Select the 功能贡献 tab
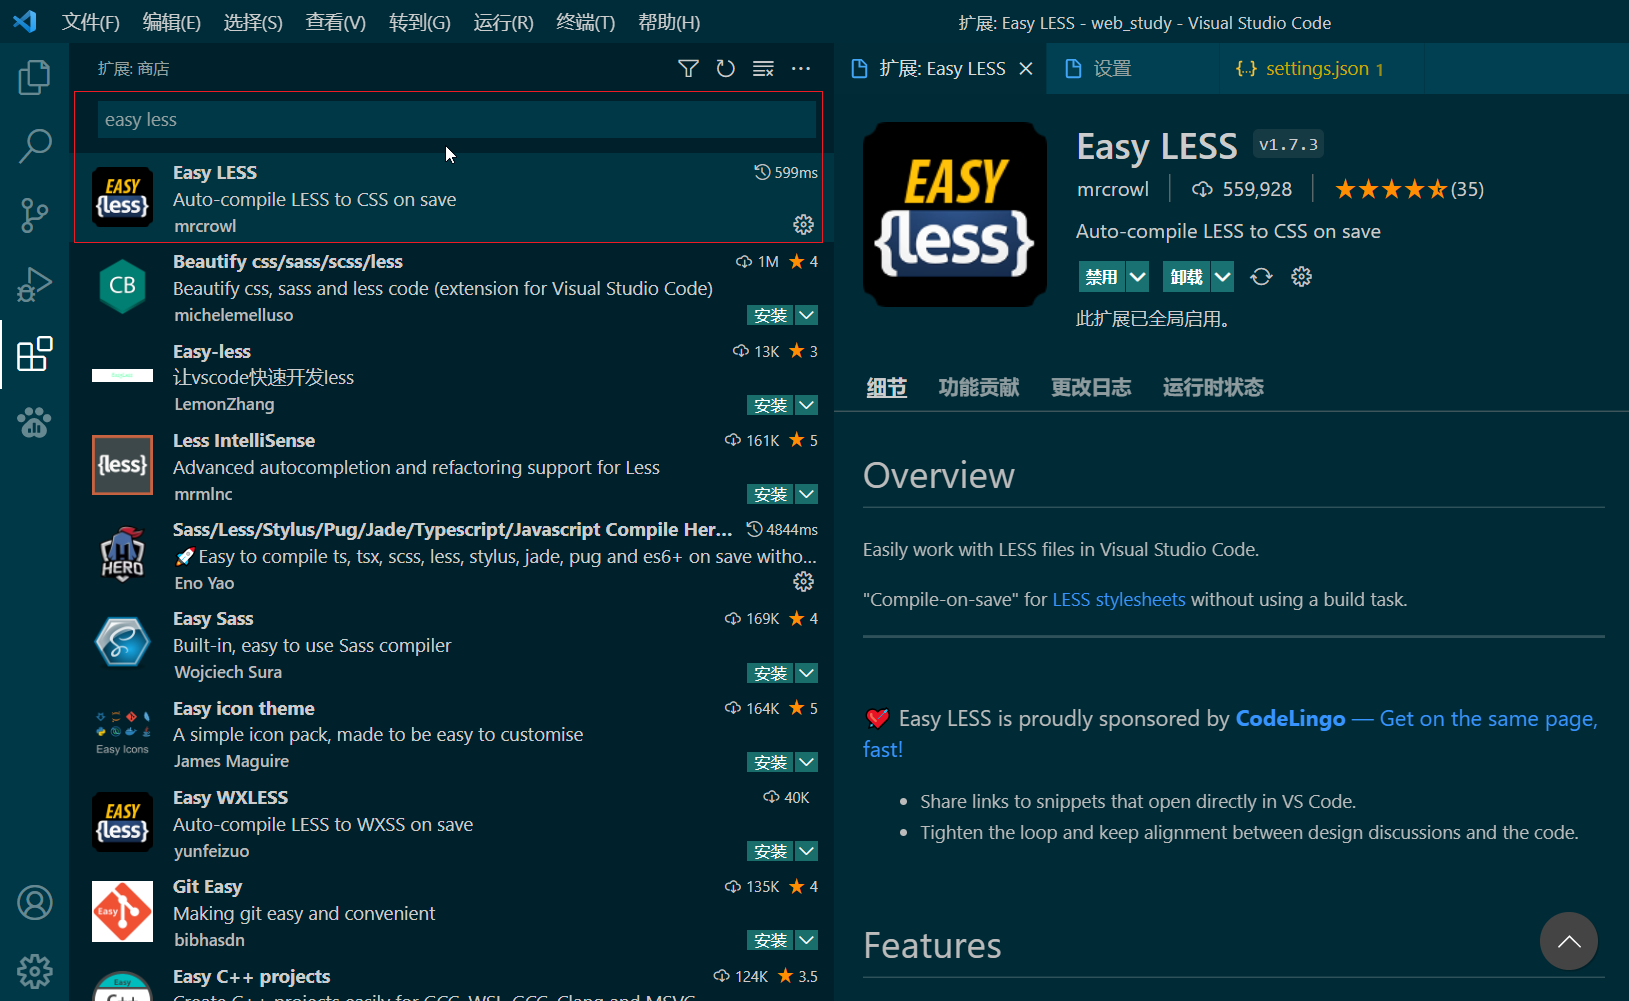The width and height of the screenshot is (1629, 1001). pos(979,387)
